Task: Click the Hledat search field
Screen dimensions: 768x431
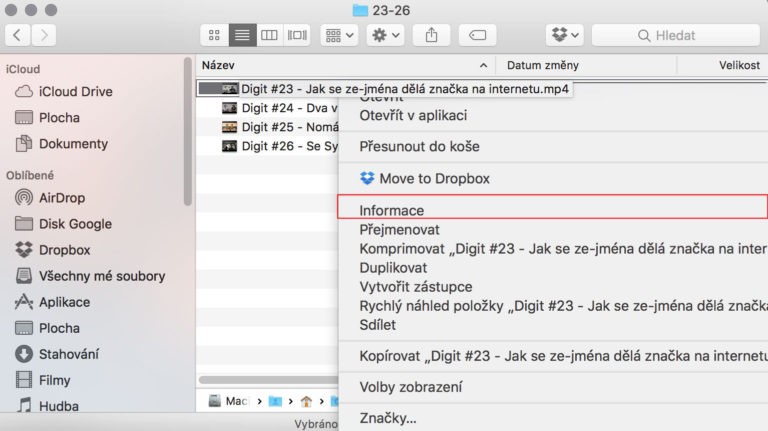Action: click(x=673, y=35)
